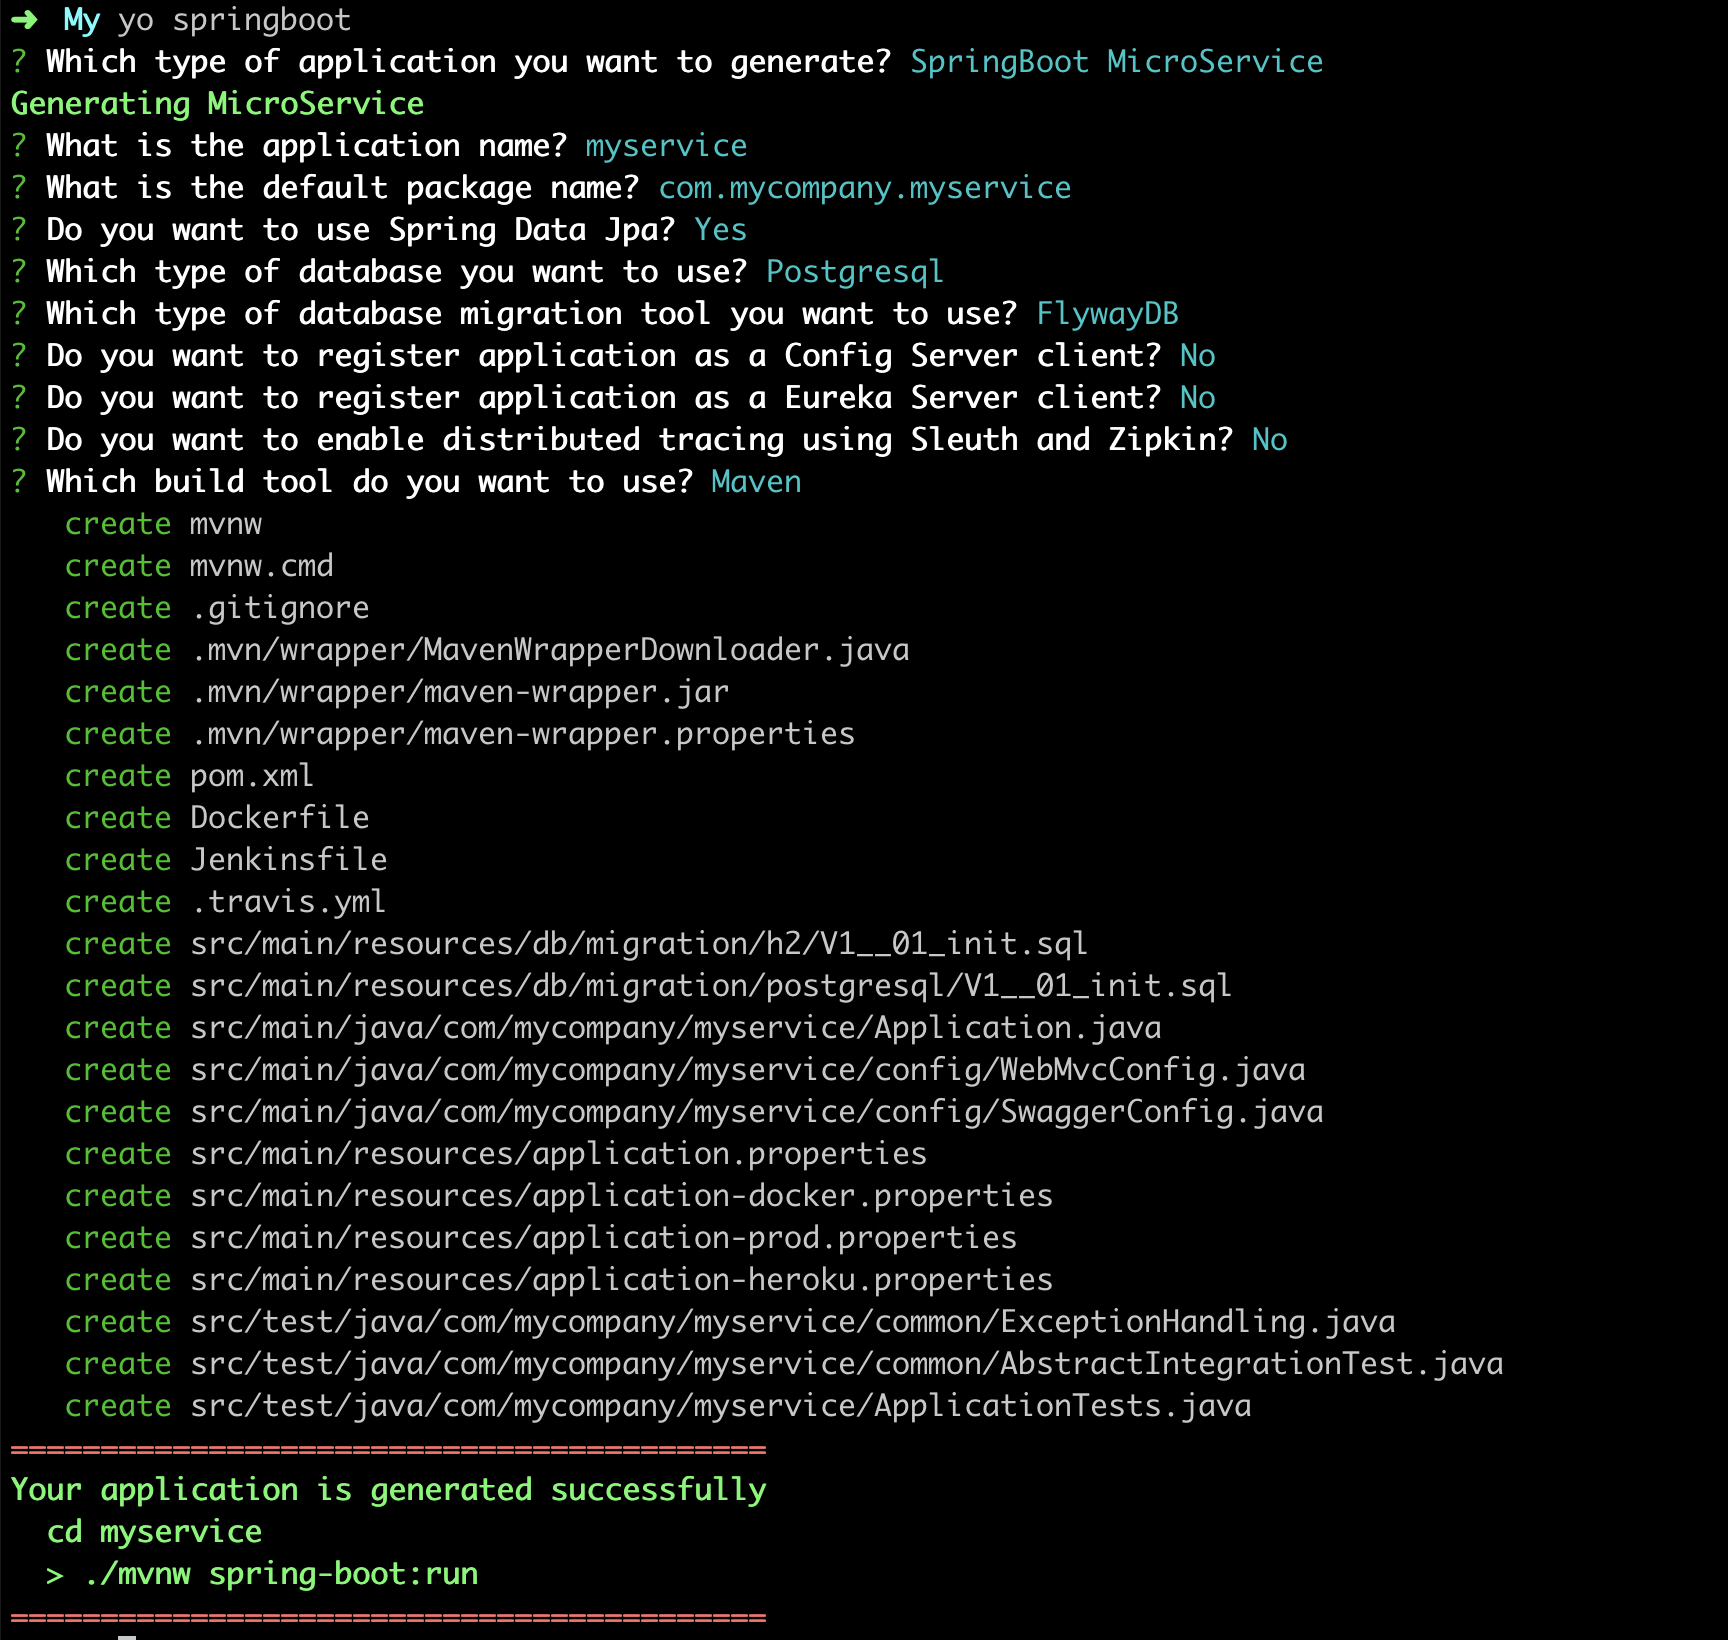Click 'No' answer for Eureka Server client
This screenshot has height=1640, width=1728.
pos(1198,398)
